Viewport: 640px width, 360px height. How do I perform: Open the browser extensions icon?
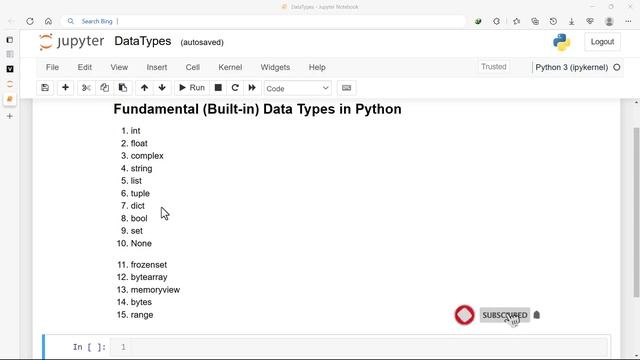496,21
